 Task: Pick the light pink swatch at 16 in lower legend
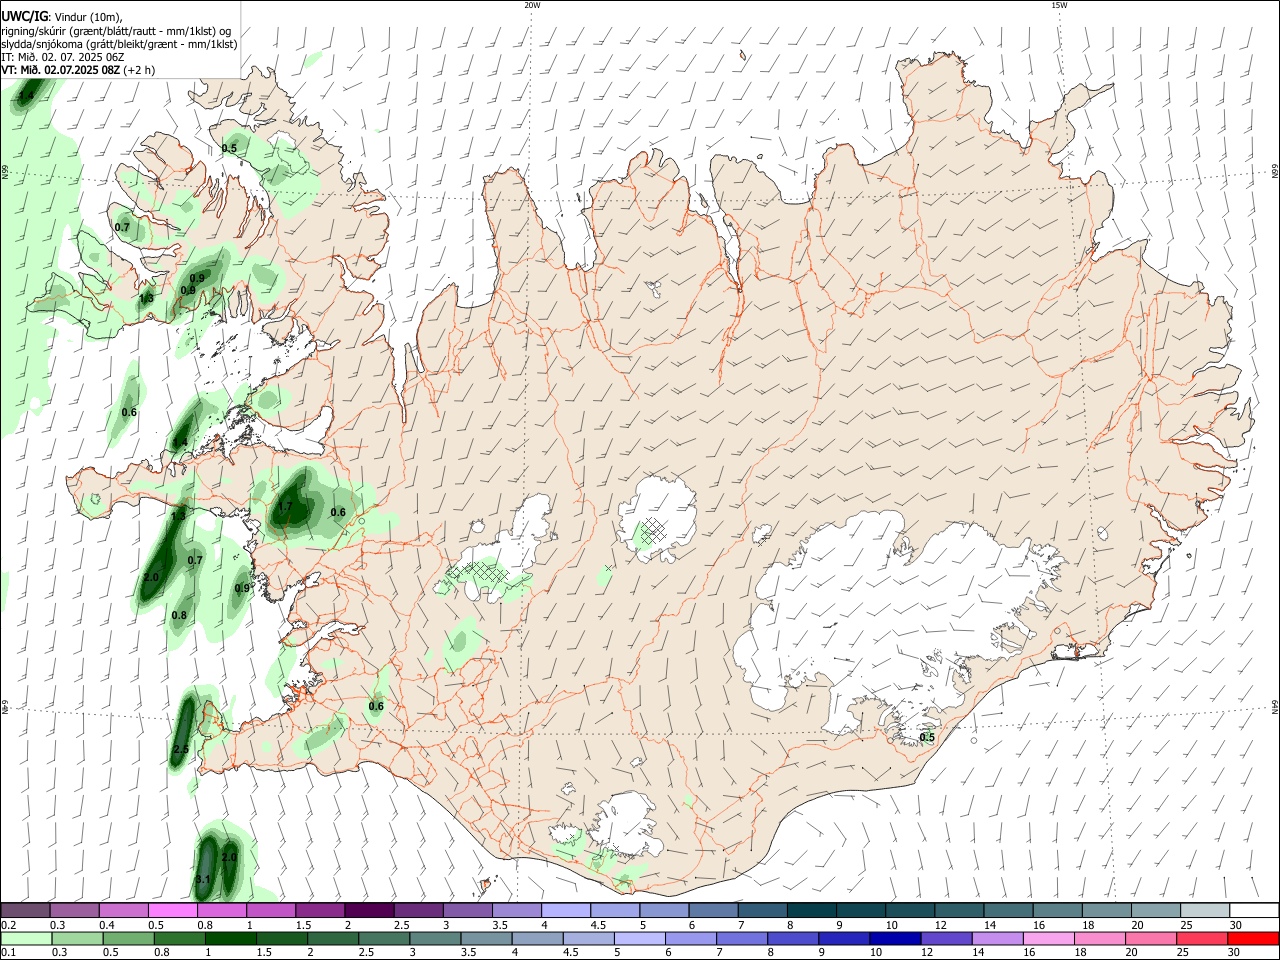1049,938
